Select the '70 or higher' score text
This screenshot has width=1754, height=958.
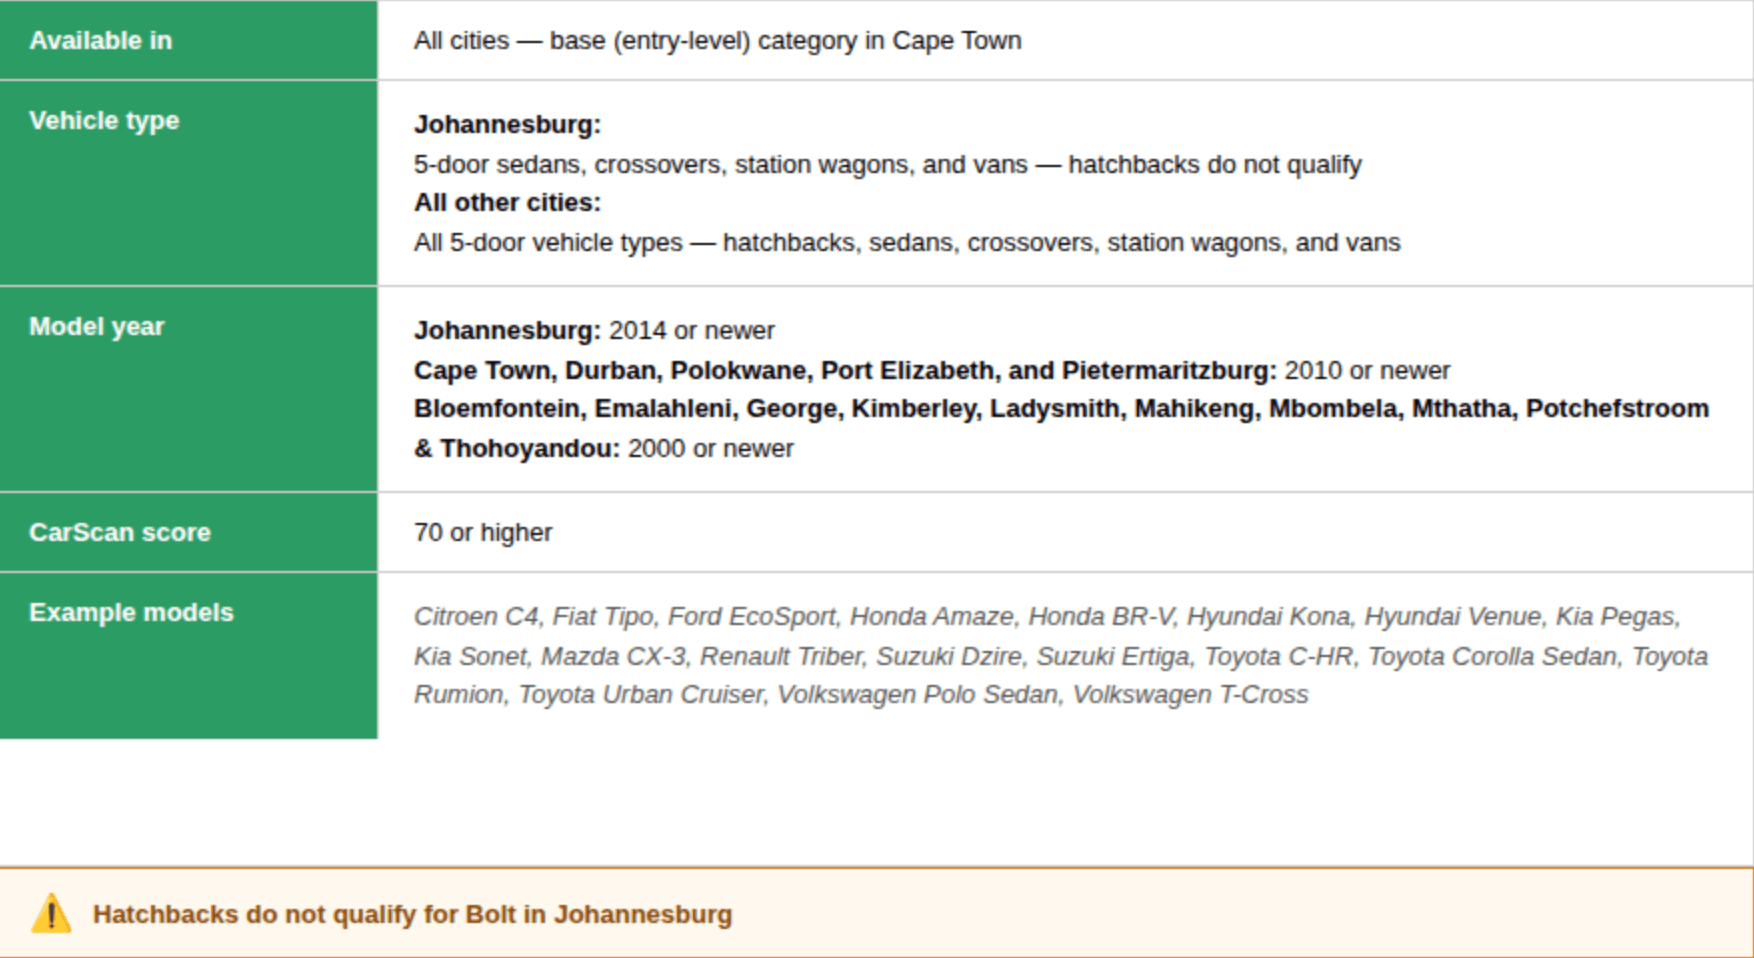coord(483,532)
